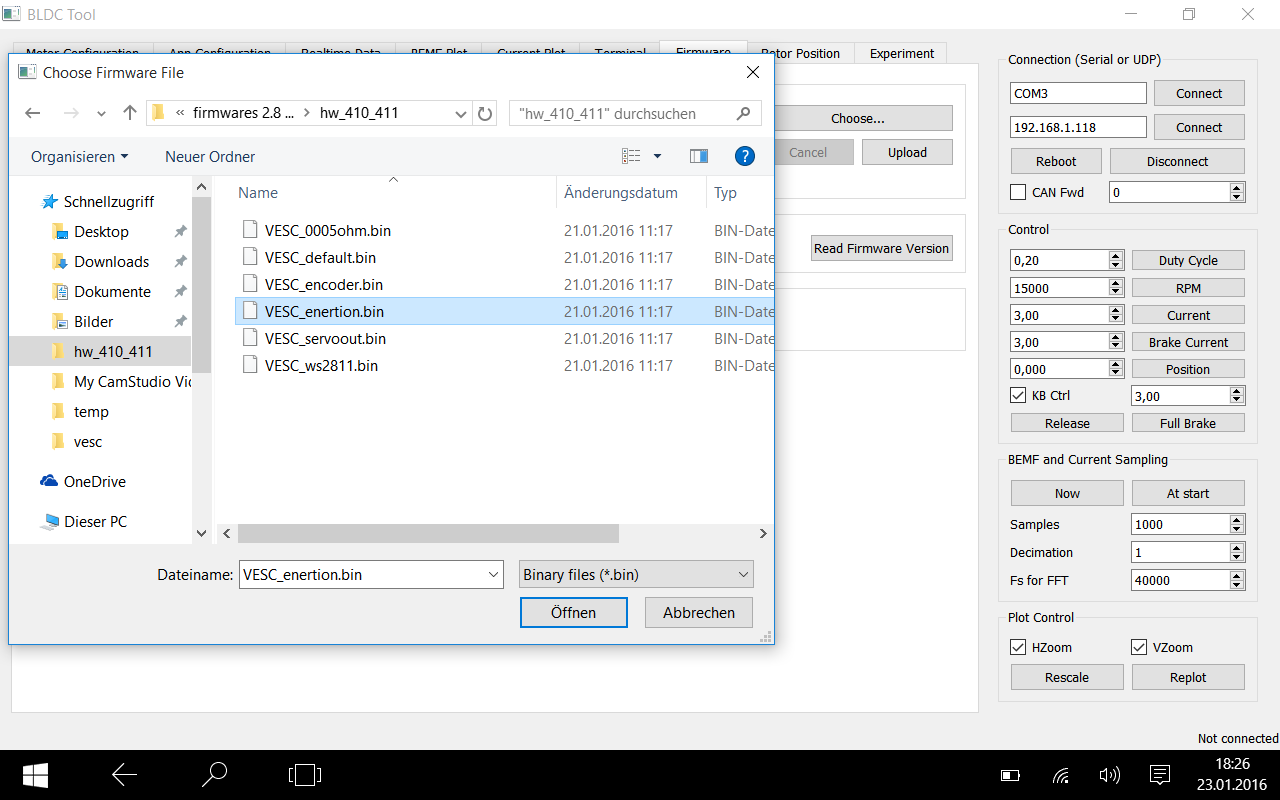Image resolution: width=1280 pixels, height=800 pixels.
Task: Click the horizontal scrollbar in file list
Action: (x=428, y=534)
